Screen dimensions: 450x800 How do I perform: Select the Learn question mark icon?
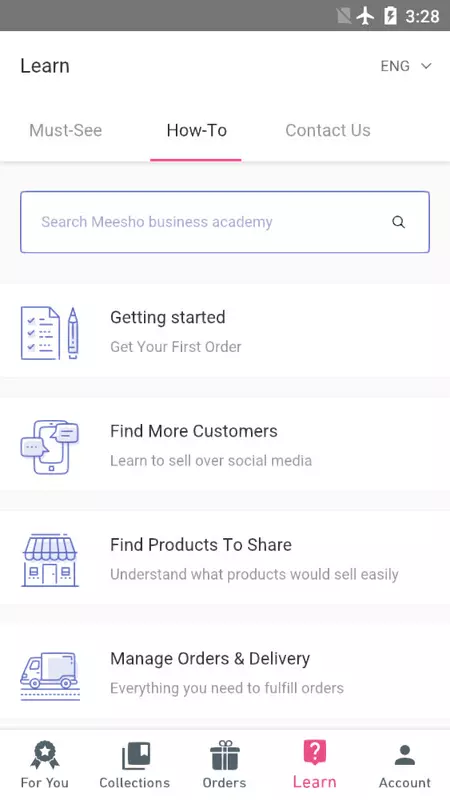[x=315, y=753]
